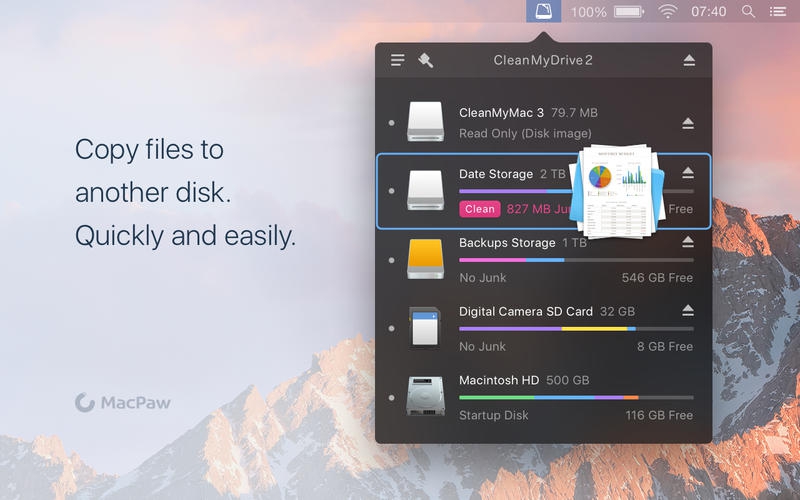800x500 pixels.
Task: Open the Wi-Fi menu bar icon
Action: click(667, 11)
